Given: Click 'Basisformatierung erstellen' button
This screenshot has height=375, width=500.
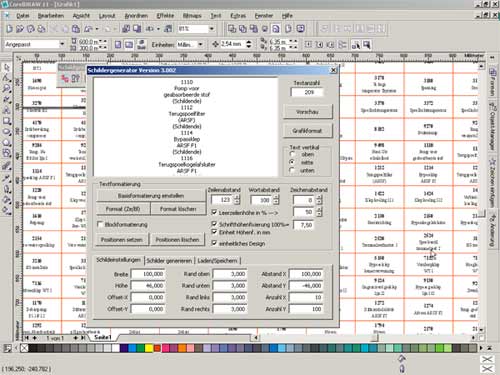Looking at the screenshot, I should [151, 196].
